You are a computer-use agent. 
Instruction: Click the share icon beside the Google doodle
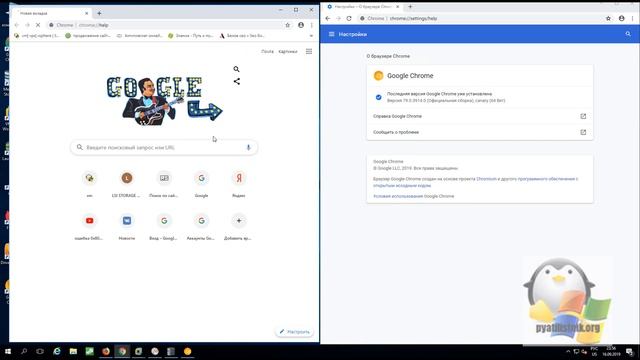[x=236, y=81]
